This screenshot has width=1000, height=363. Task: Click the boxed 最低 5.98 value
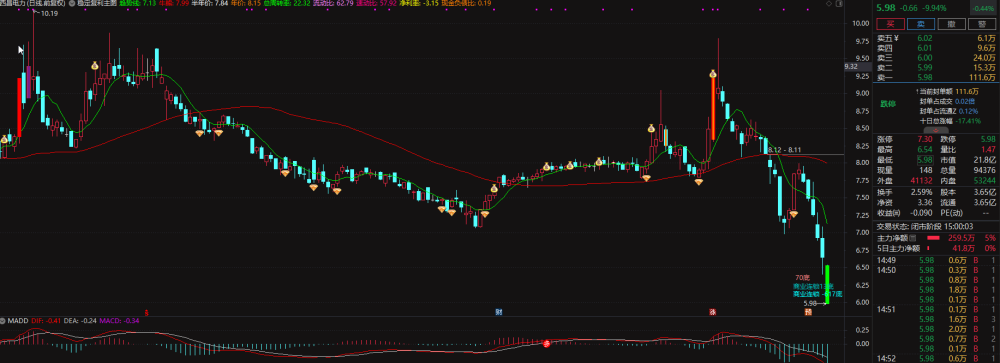coord(925,159)
